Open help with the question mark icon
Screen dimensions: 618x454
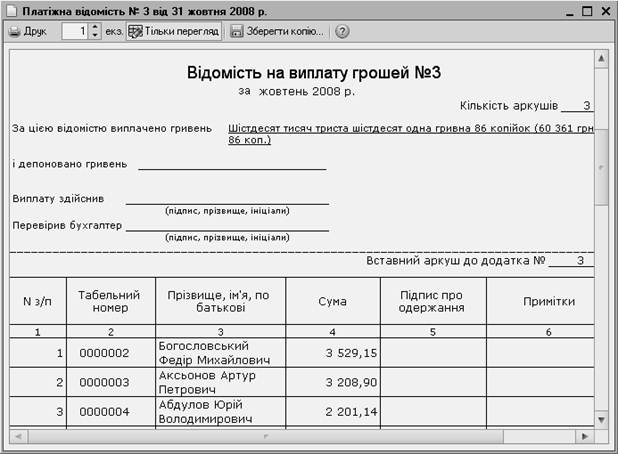[x=342, y=32]
